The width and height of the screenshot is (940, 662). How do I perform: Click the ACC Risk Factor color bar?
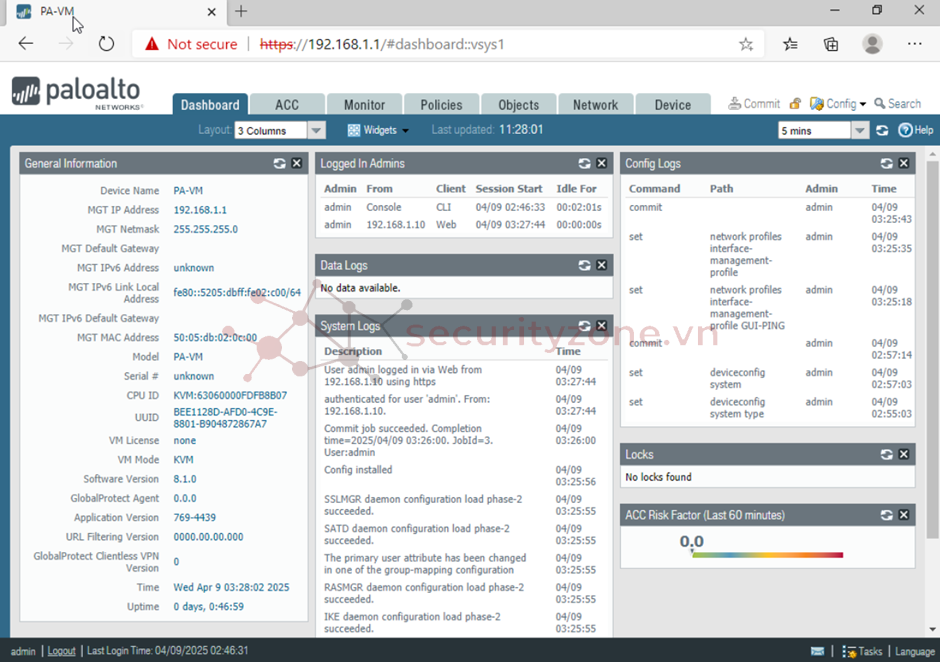[767, 555]
